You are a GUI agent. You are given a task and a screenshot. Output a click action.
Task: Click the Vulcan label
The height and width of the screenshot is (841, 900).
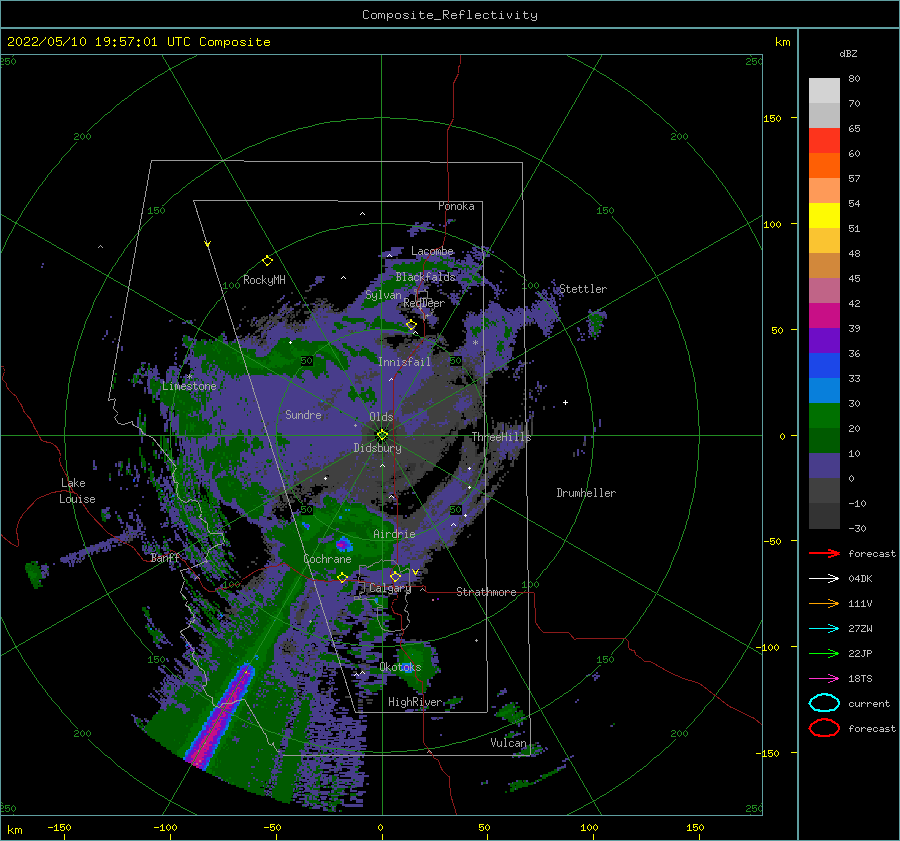point(509,743)
